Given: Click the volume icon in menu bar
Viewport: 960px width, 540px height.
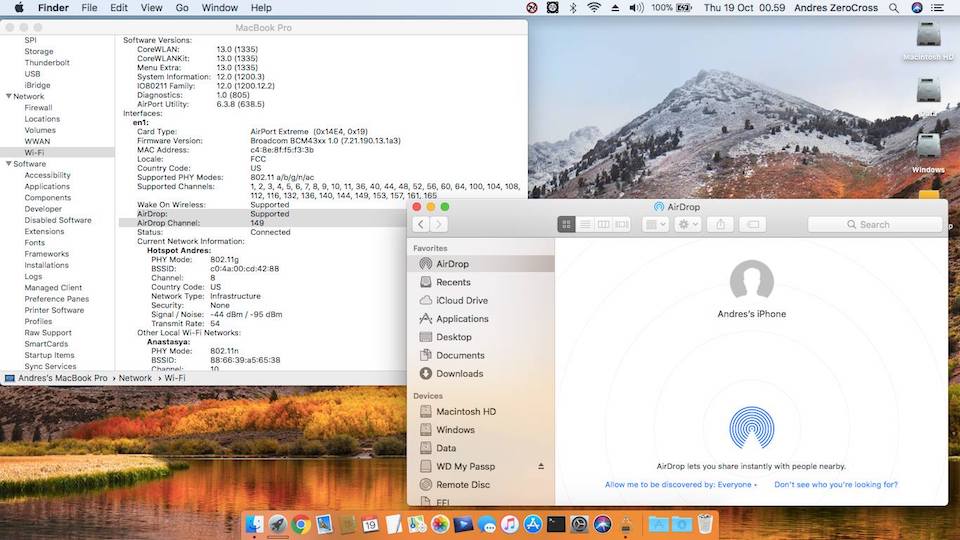Looking at the screenshot, I should coord(636,8).
